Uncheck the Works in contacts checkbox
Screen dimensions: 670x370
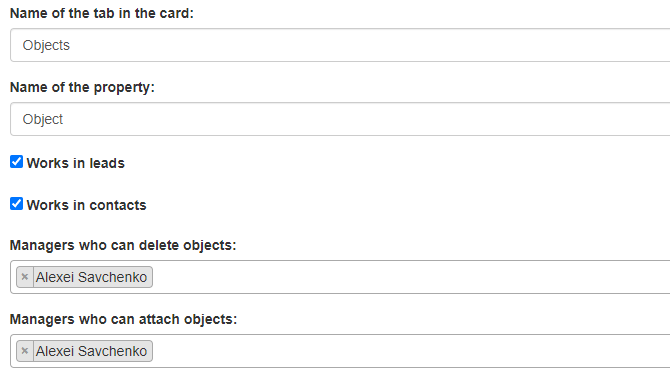point(16,204)
